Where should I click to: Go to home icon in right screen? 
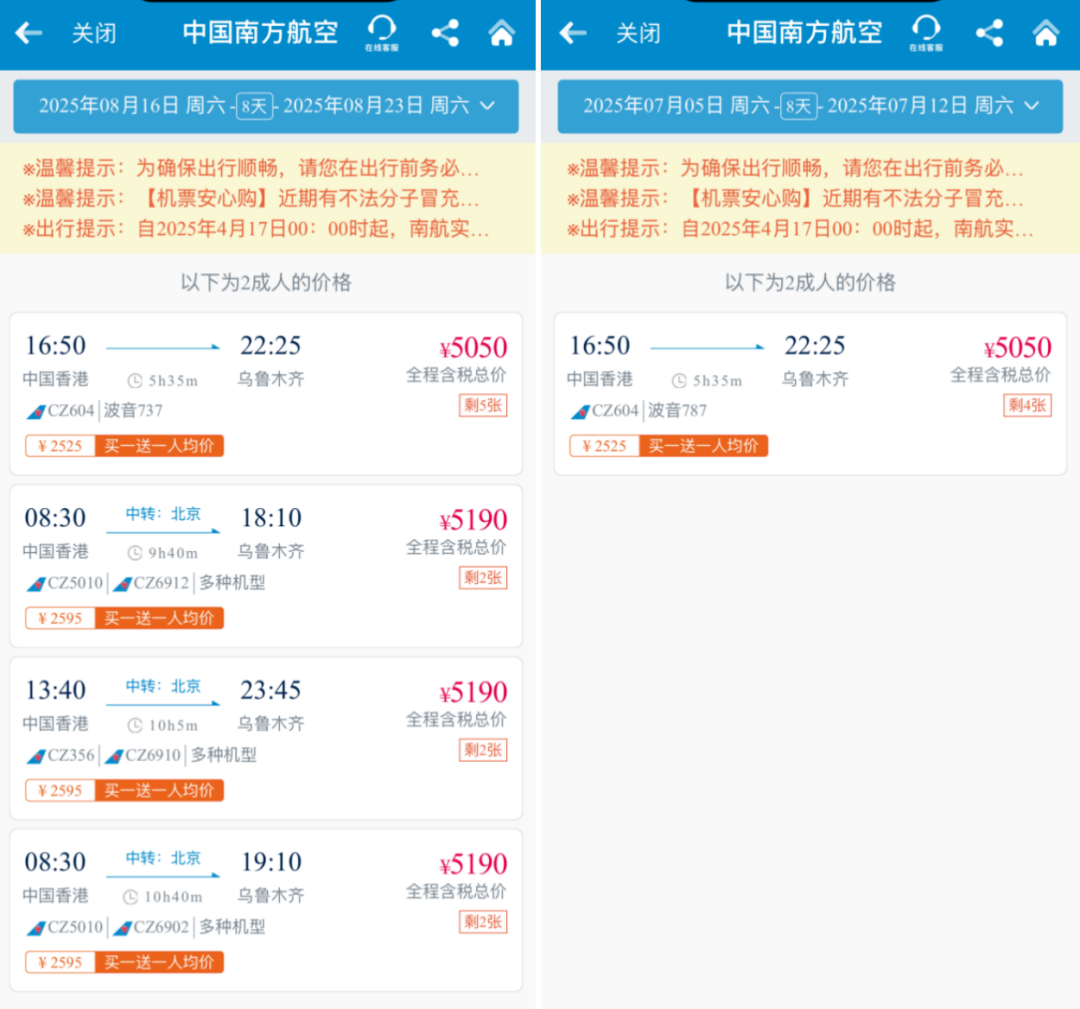[x=1046, y=32]
